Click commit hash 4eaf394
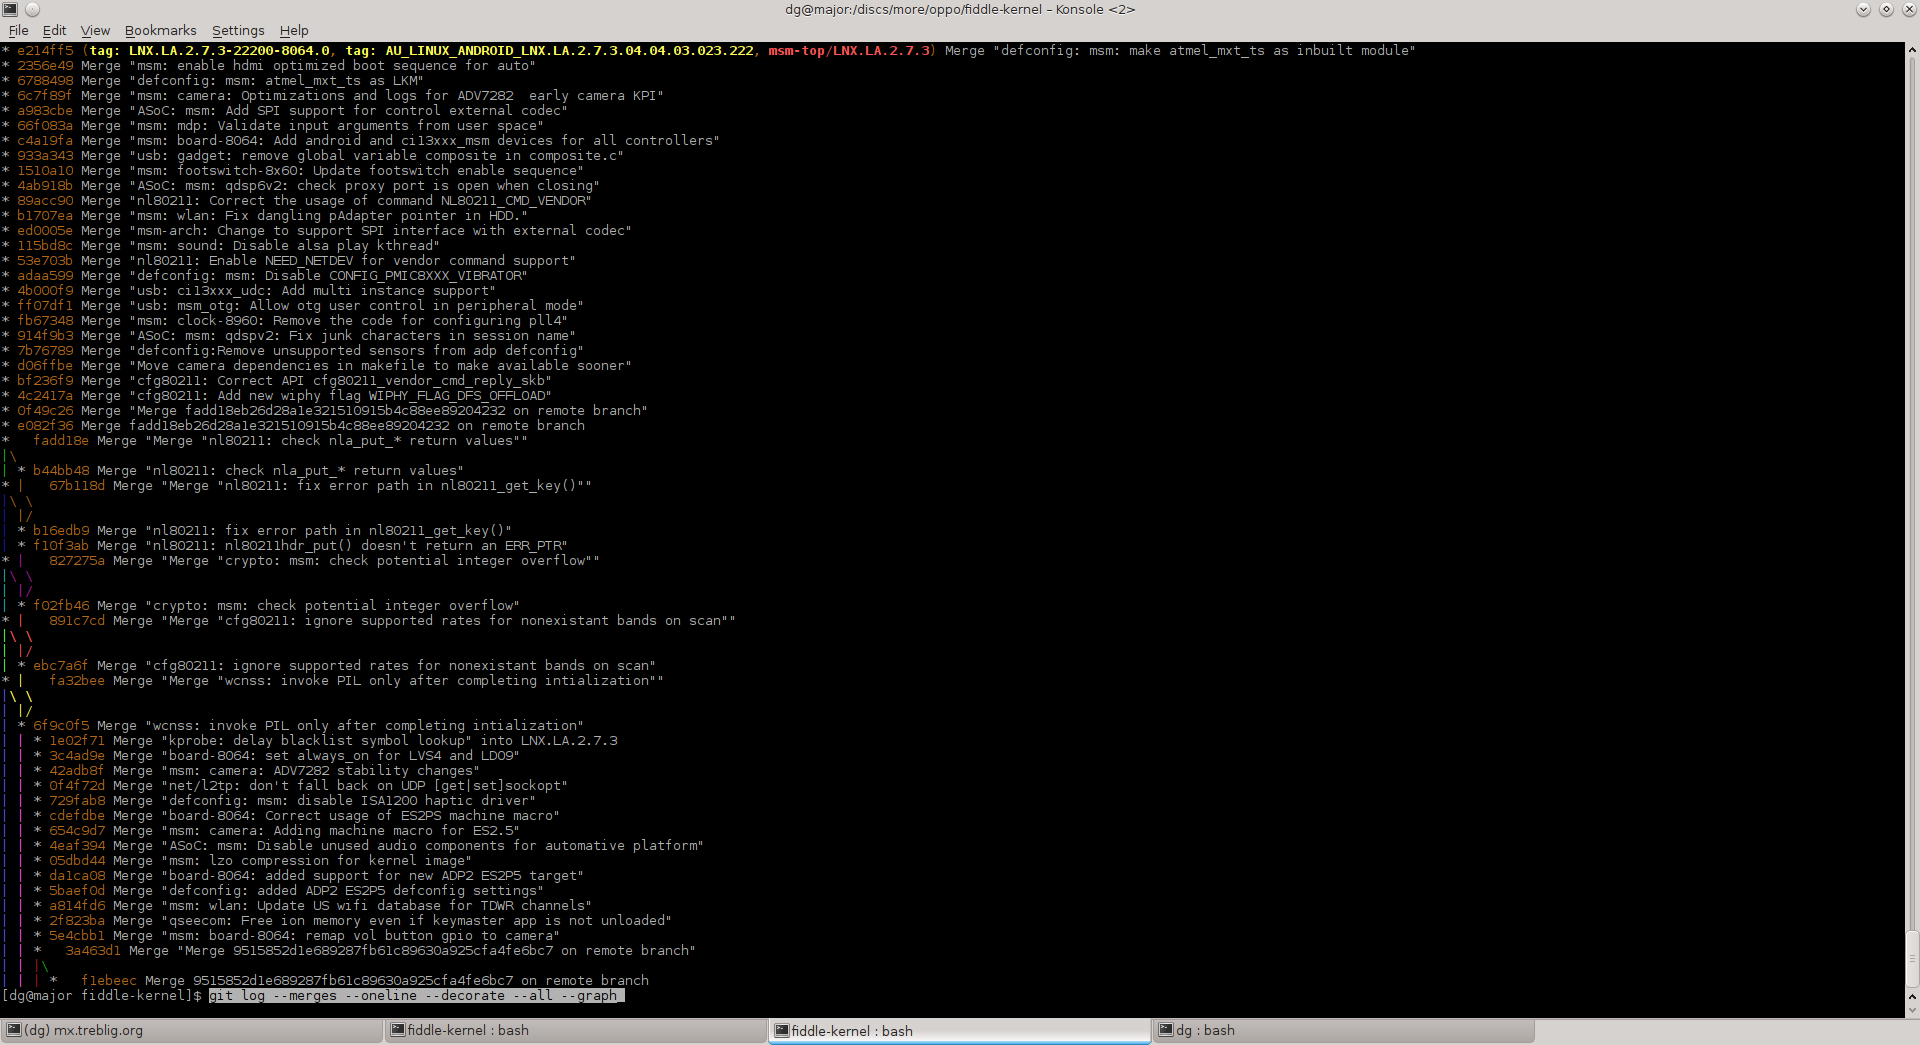Screen dimensions: 1920x1045 coord(77,845)
